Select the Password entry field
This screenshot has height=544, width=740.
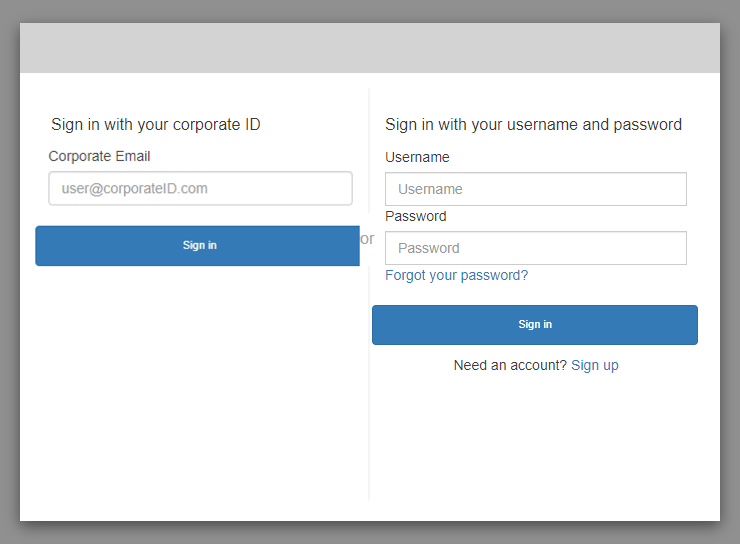pyautogui.click(x=535, y=248)
